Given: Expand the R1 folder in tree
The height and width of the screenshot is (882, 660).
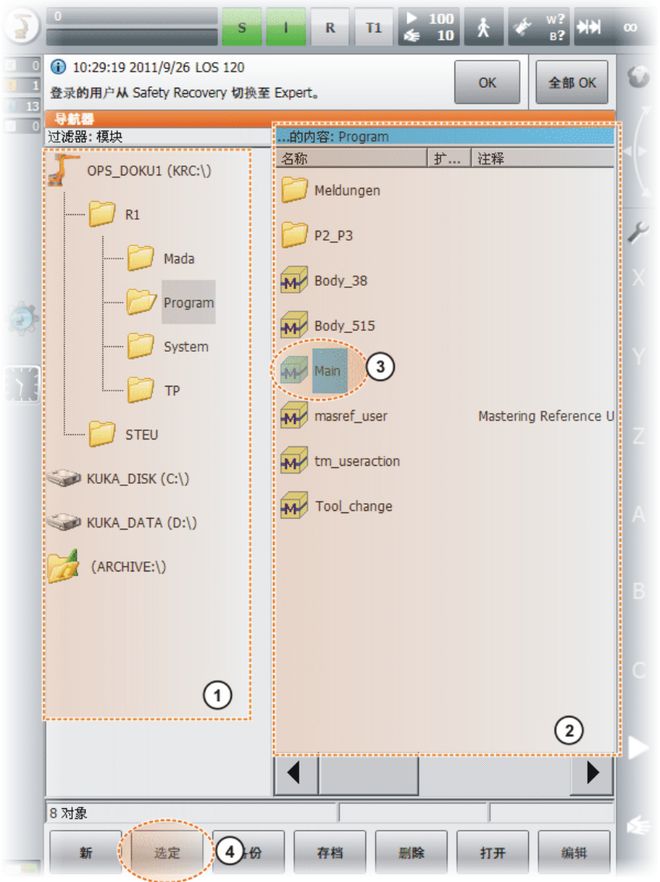Looking at the screenshot, I should (x=102, y=214).
